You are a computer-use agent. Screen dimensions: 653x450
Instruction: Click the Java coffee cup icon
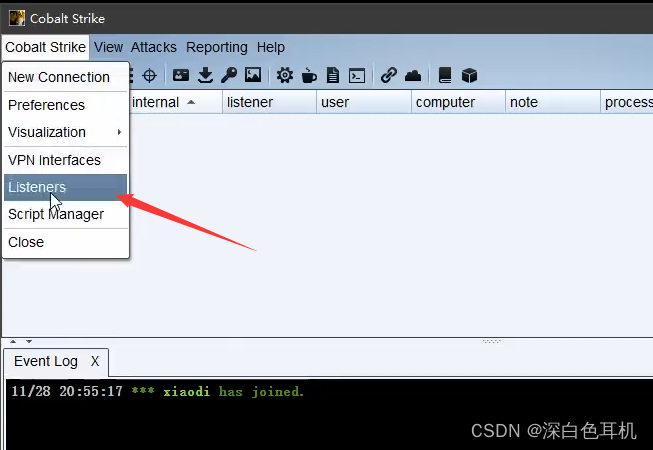(x=309, y=75)
